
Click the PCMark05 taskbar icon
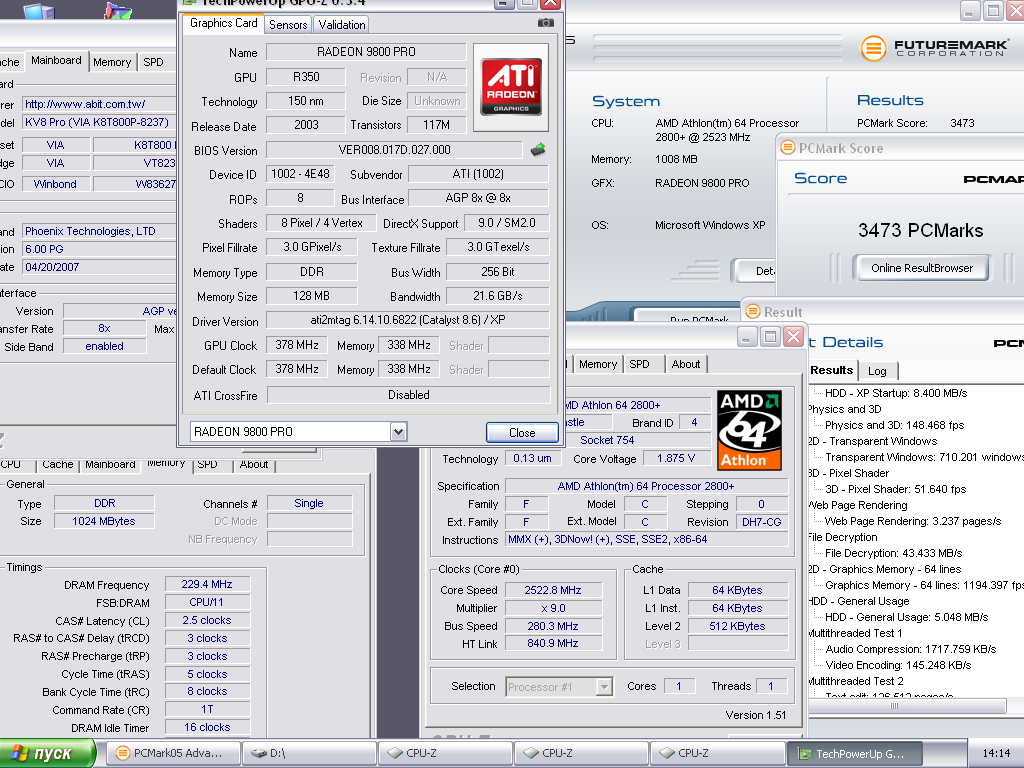(122, 753)
